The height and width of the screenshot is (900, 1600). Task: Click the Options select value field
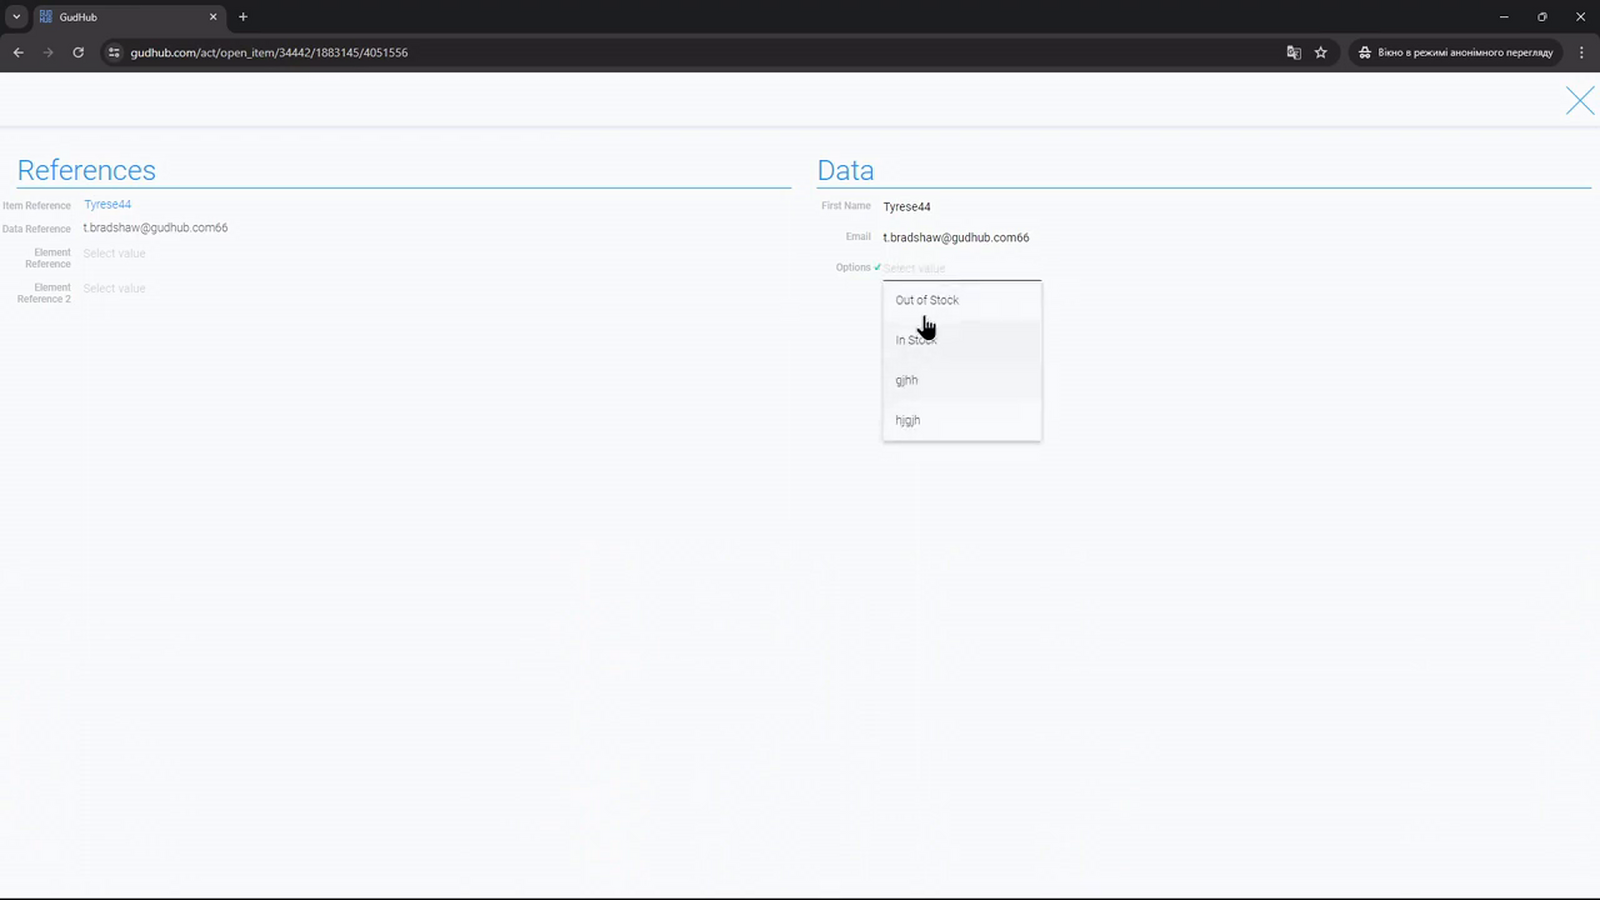point(961,268)
